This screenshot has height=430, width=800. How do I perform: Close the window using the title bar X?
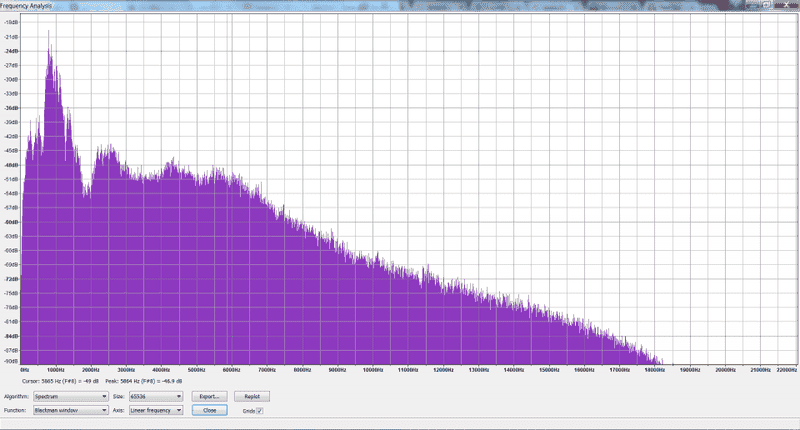(x=784, y=5)
